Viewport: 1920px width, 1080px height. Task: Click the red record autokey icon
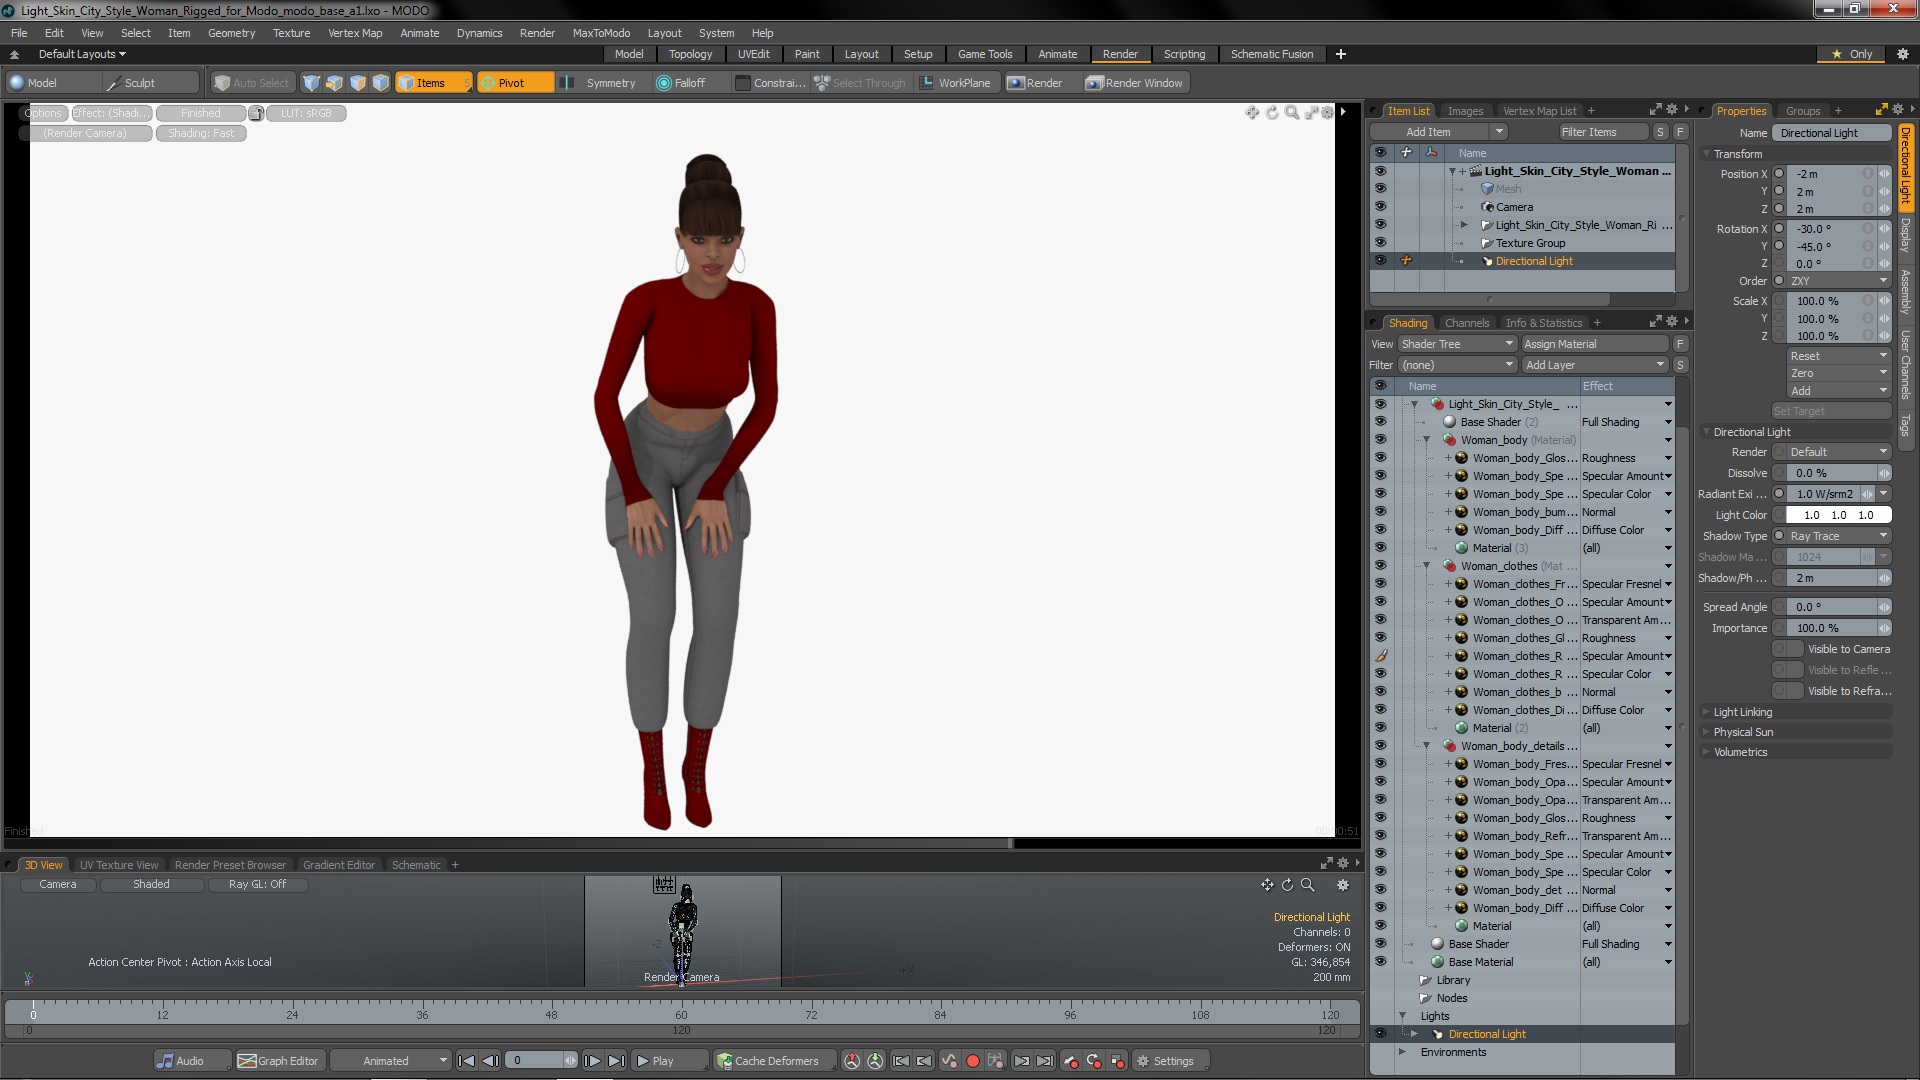[x=972, y=1061]
